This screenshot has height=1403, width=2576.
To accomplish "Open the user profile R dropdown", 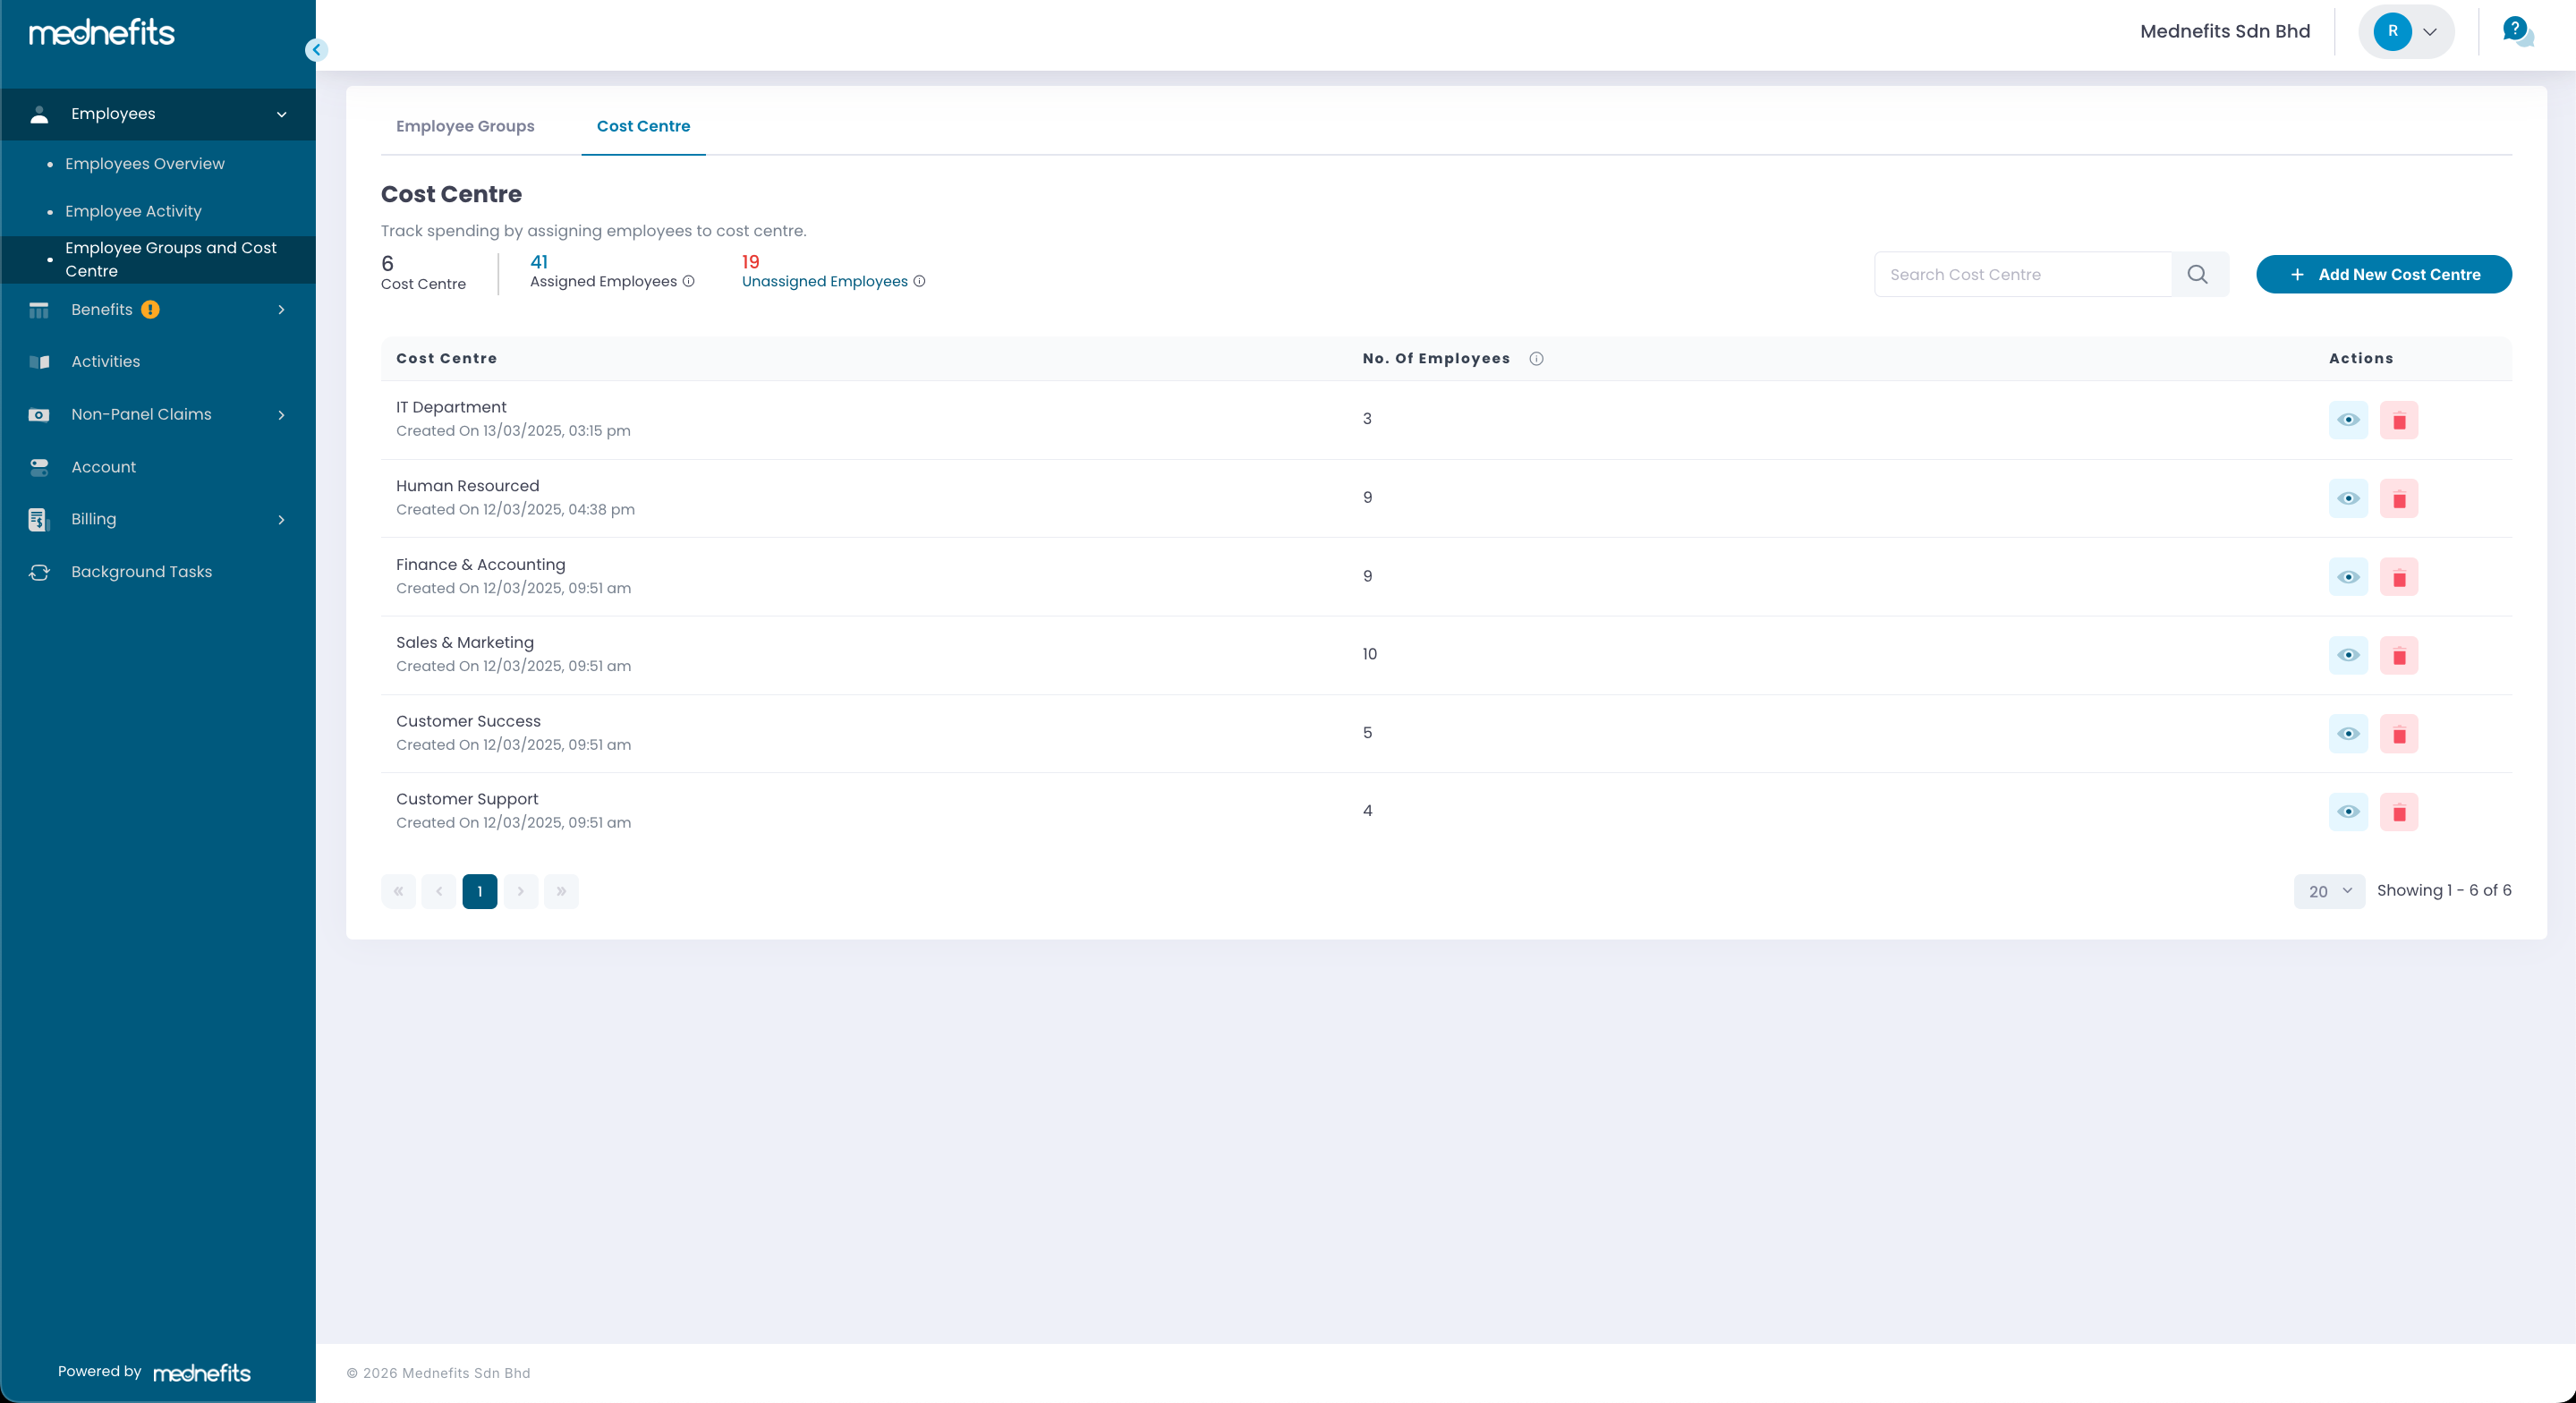I will (x=2406, y=32).
